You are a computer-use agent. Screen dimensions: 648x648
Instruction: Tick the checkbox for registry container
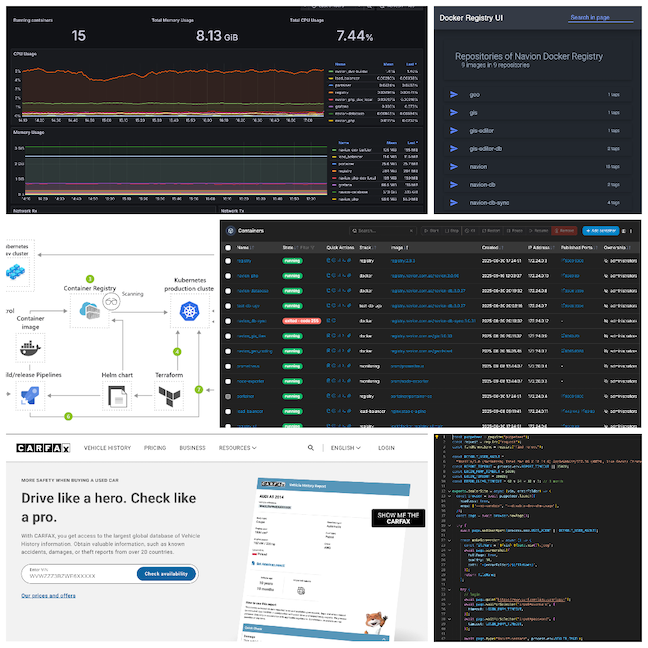pos(228,261)
